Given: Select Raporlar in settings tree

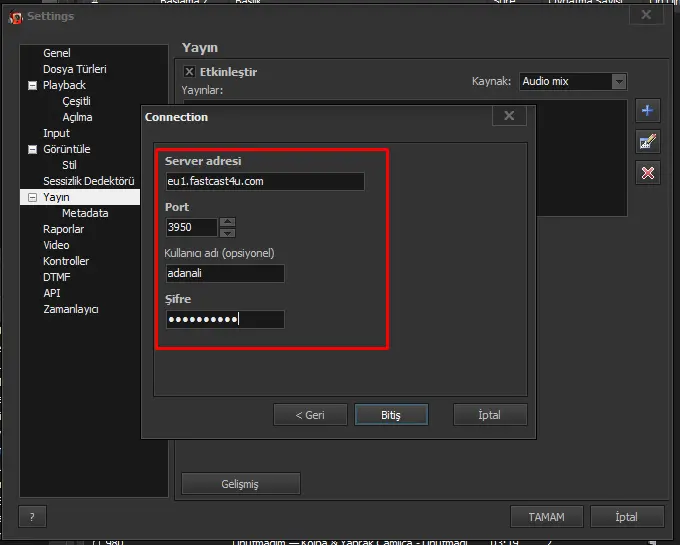Looking at the screenshot, I should tap(63, 229).
